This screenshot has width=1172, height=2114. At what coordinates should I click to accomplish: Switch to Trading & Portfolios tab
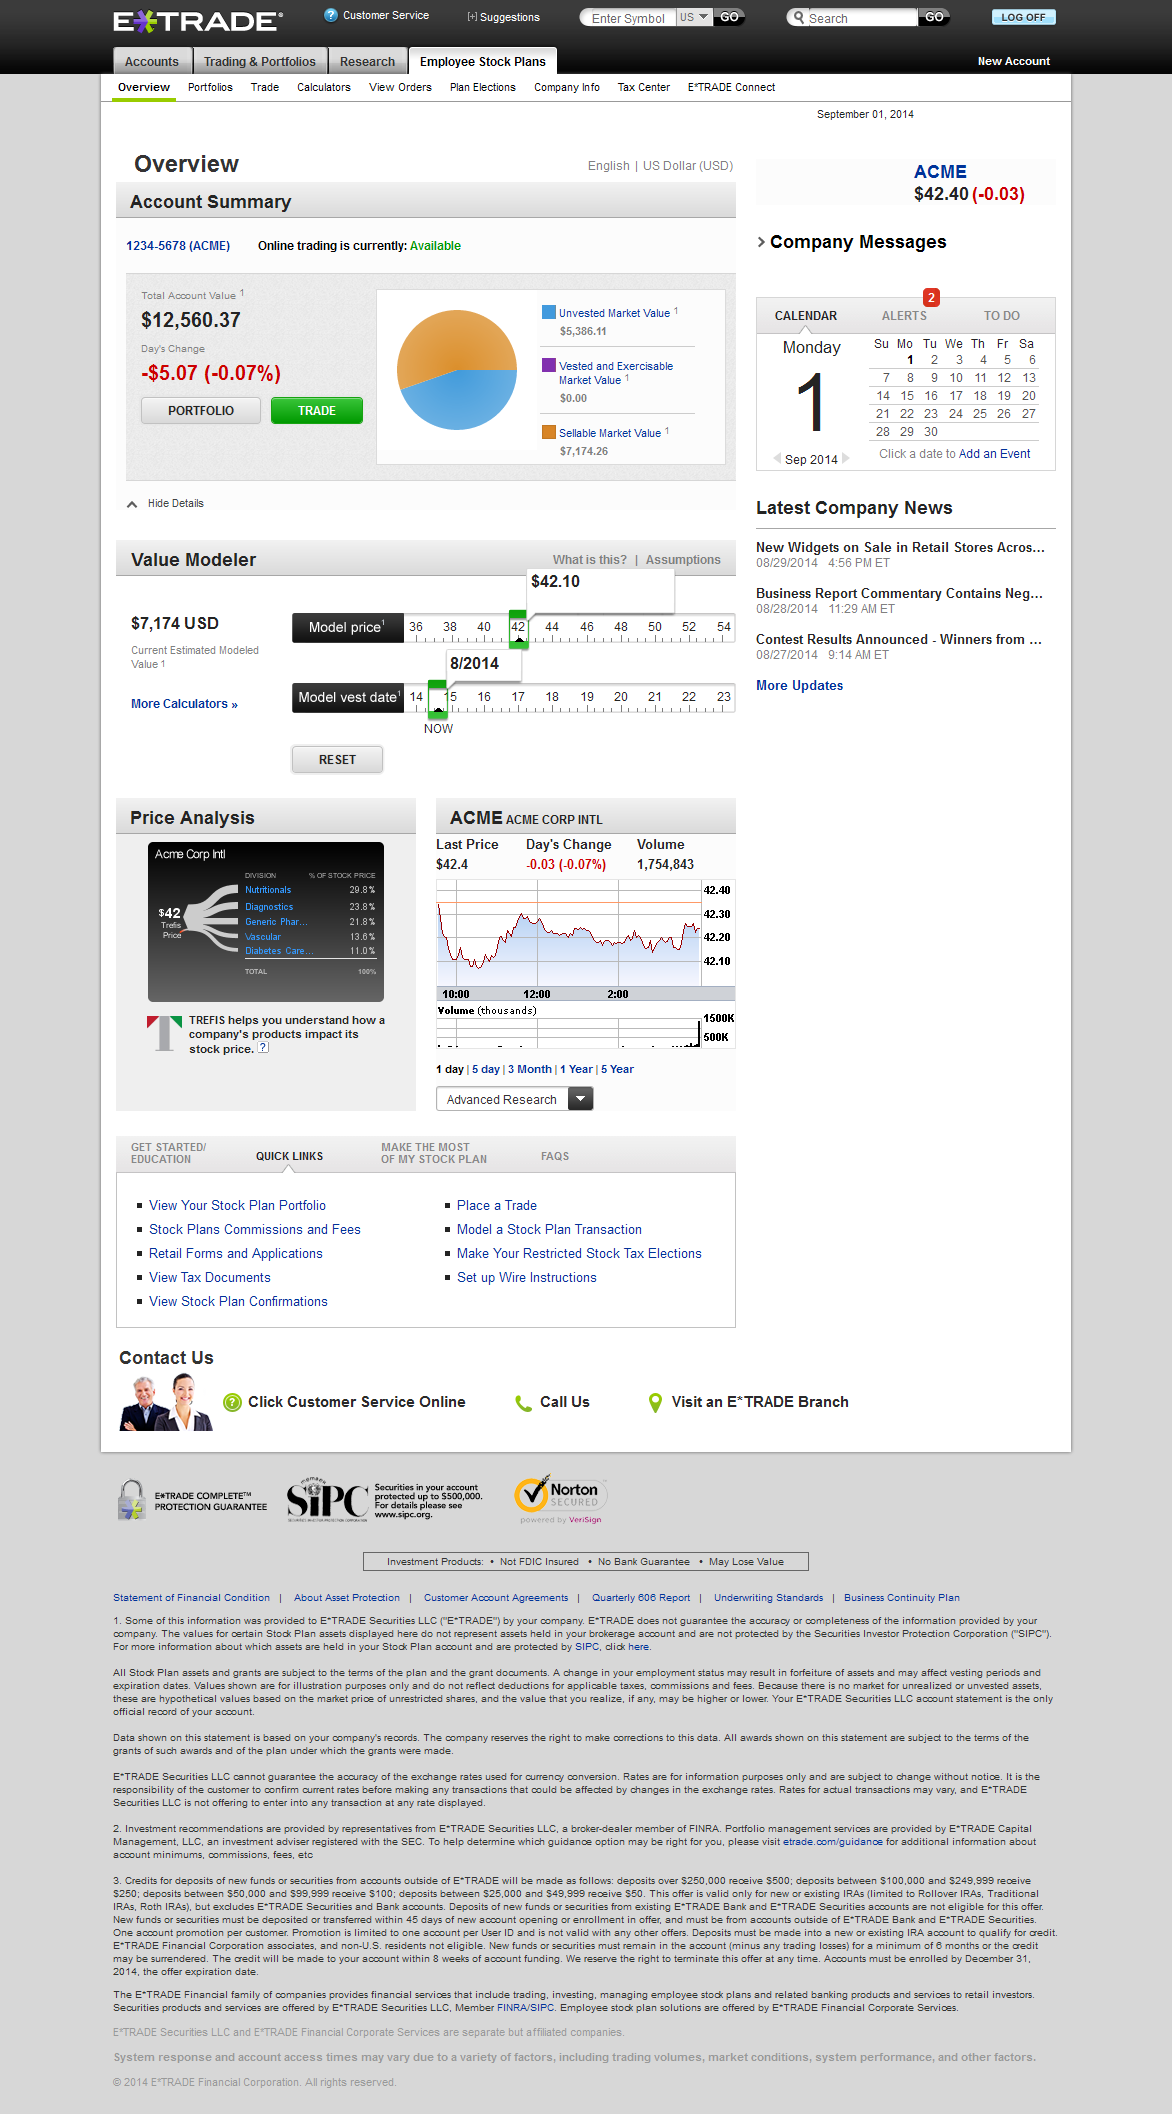click(x=260, y=61)
